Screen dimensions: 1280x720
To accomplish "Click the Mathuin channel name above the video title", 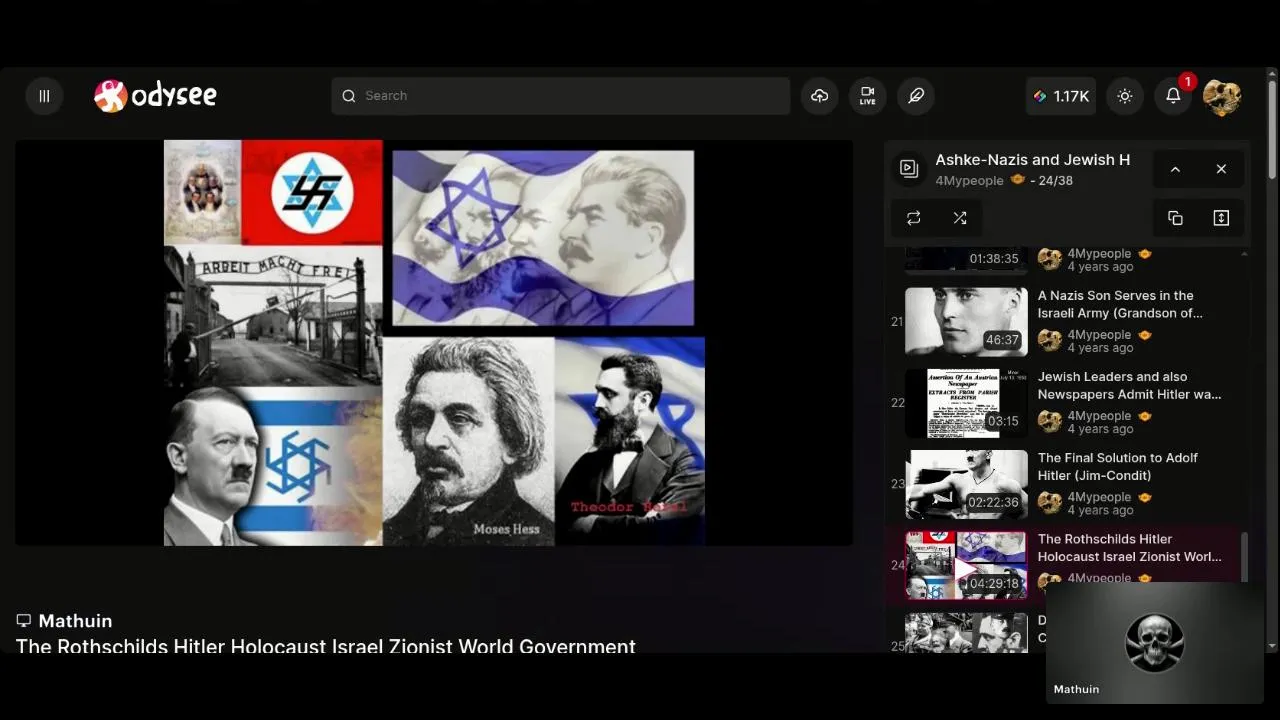I will [x=75, y=621].
